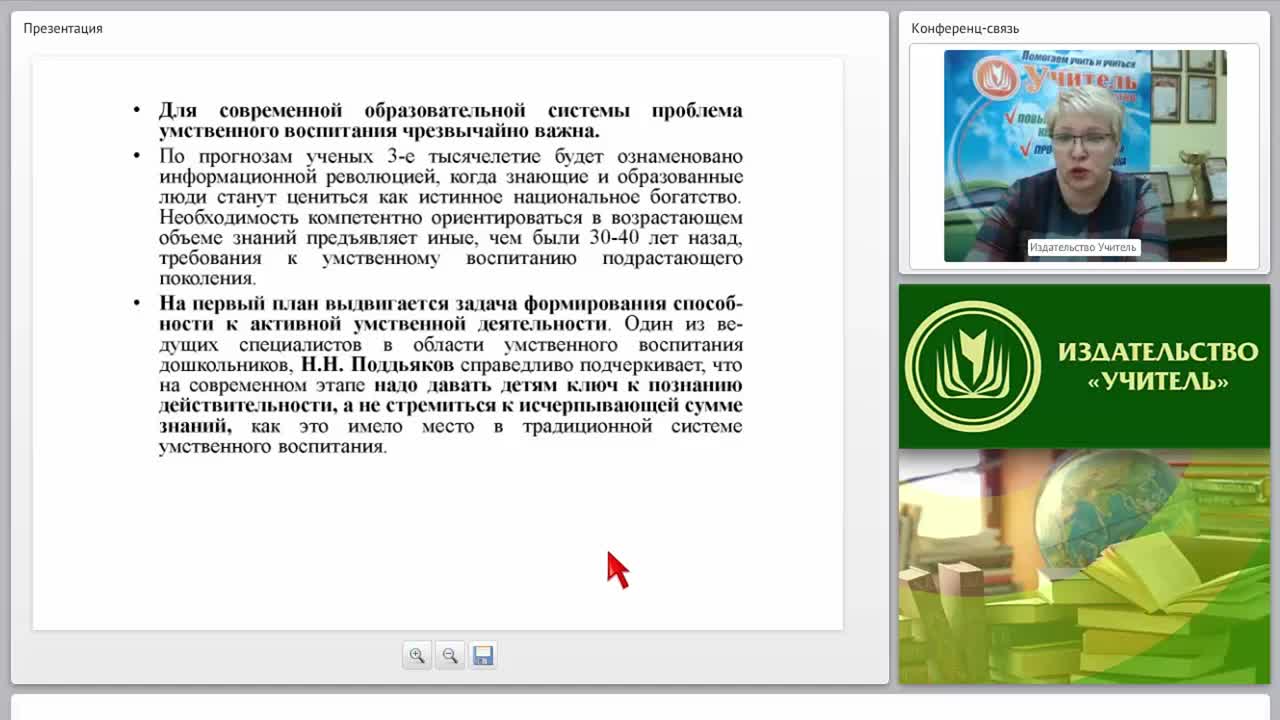Click the round publisher logo emblem
The width and height of the screenshot is (1280, 720).
pyautogui.click(x=973, y=366)
